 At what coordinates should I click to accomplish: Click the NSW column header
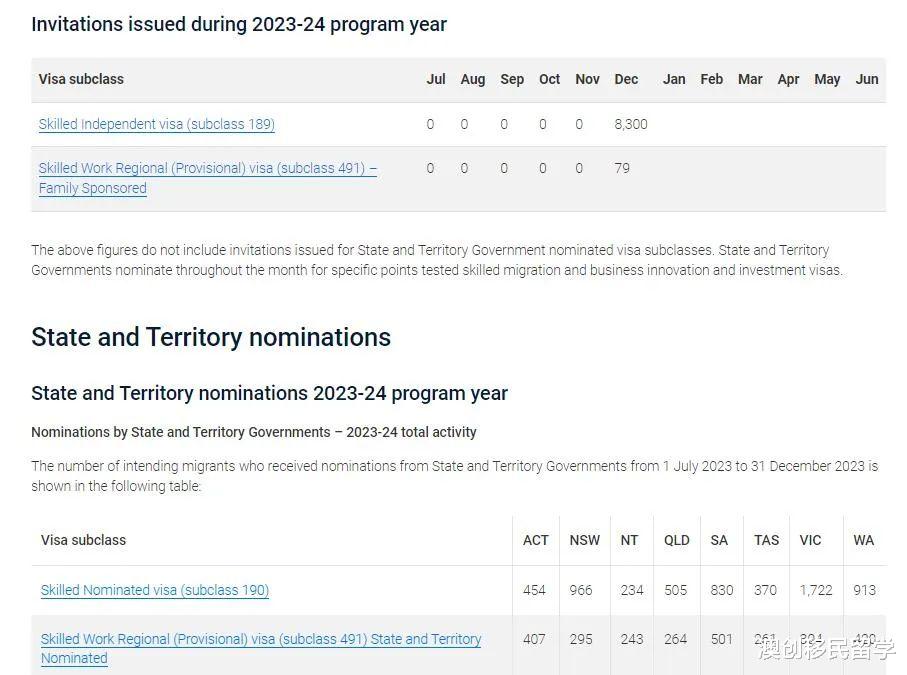(x=584, y=540)
